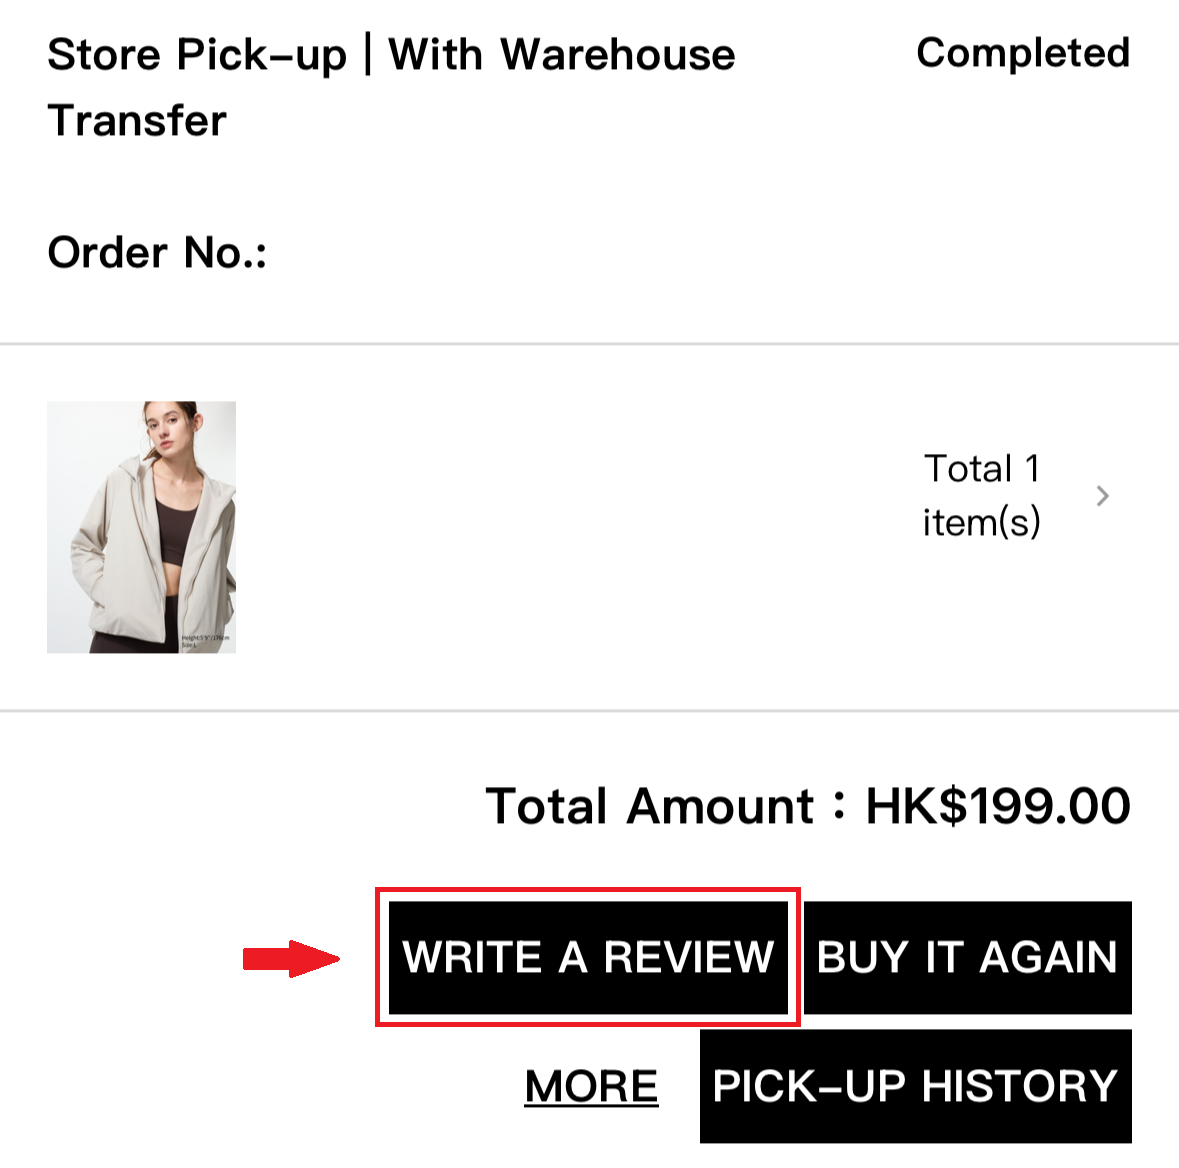Click the Store Pick-up heading text
Viewport: 1179px width, 1168px height.
click(x=196, y=55)
